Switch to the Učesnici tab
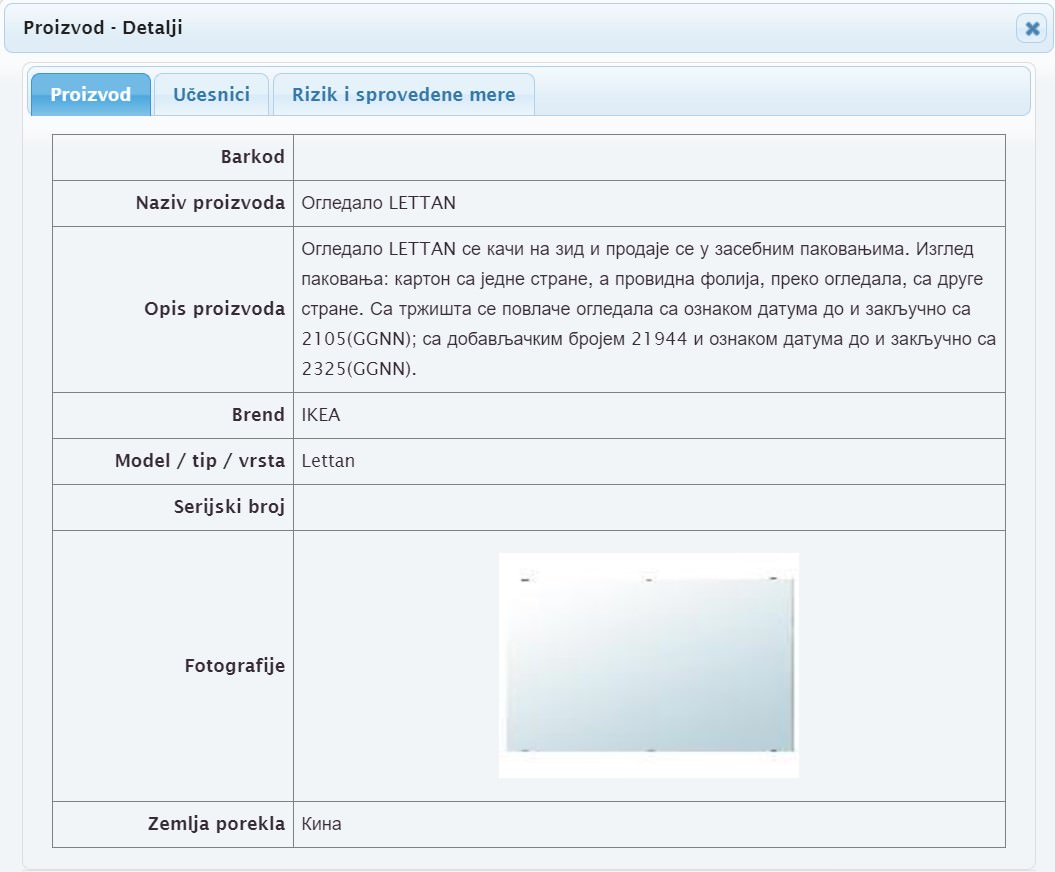 [x=211, y=95]
